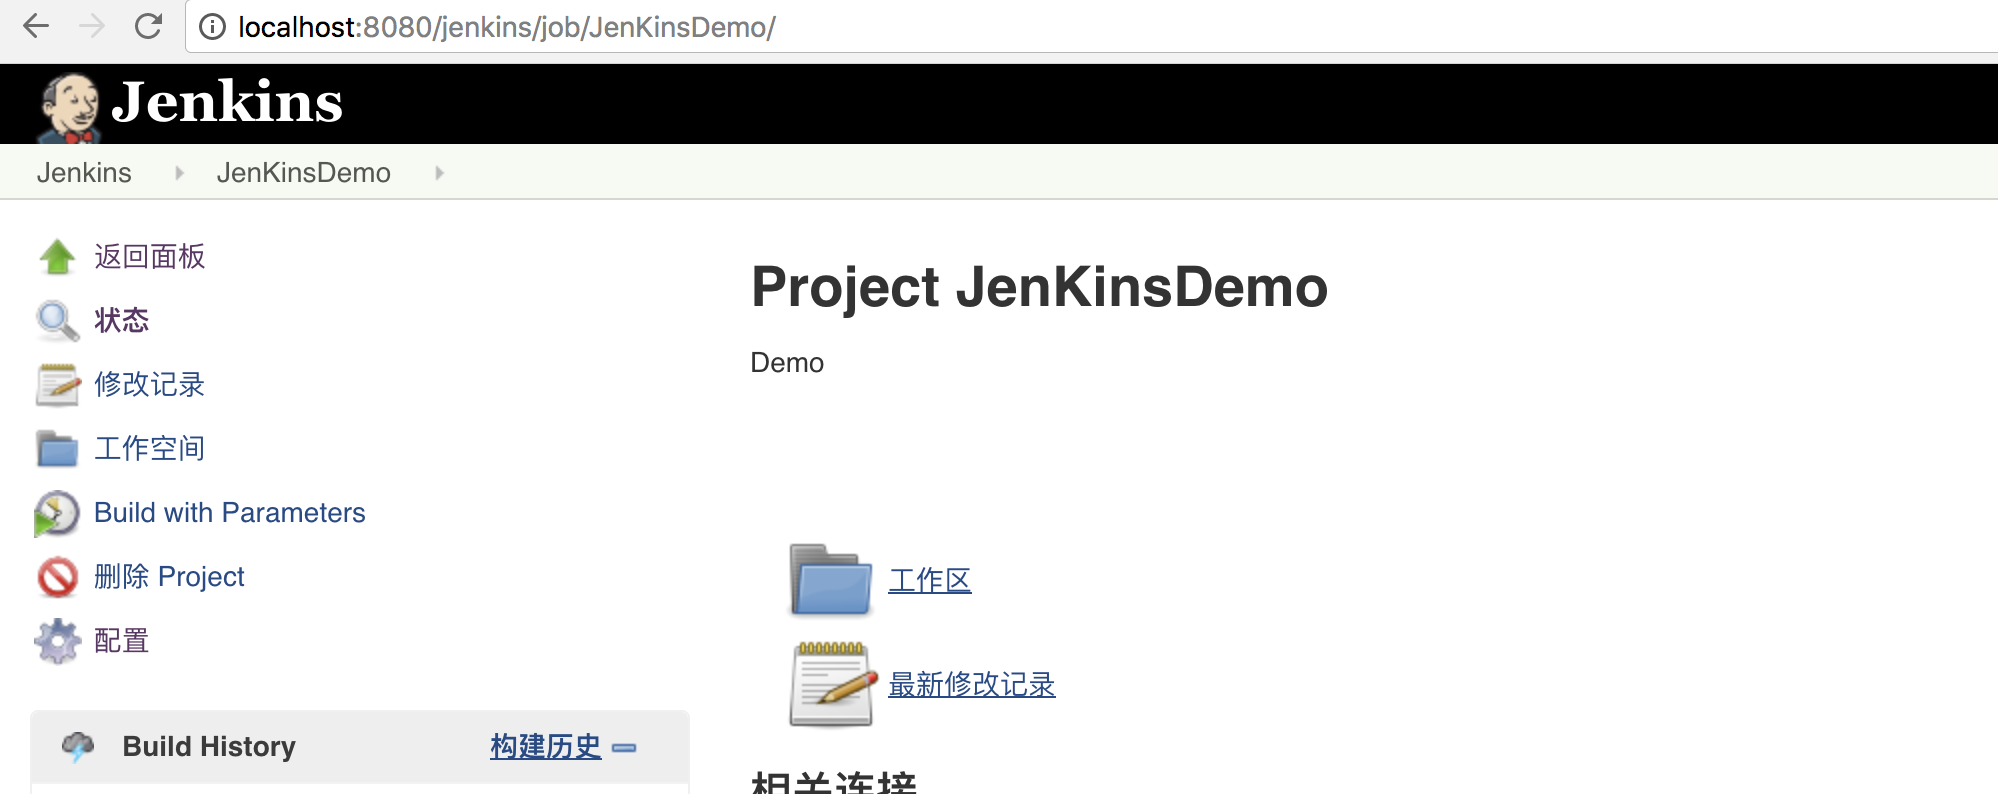Click the red prohibition delete icon
The height and width of the screenshot is (794, 1998).
tap(57, 577)
